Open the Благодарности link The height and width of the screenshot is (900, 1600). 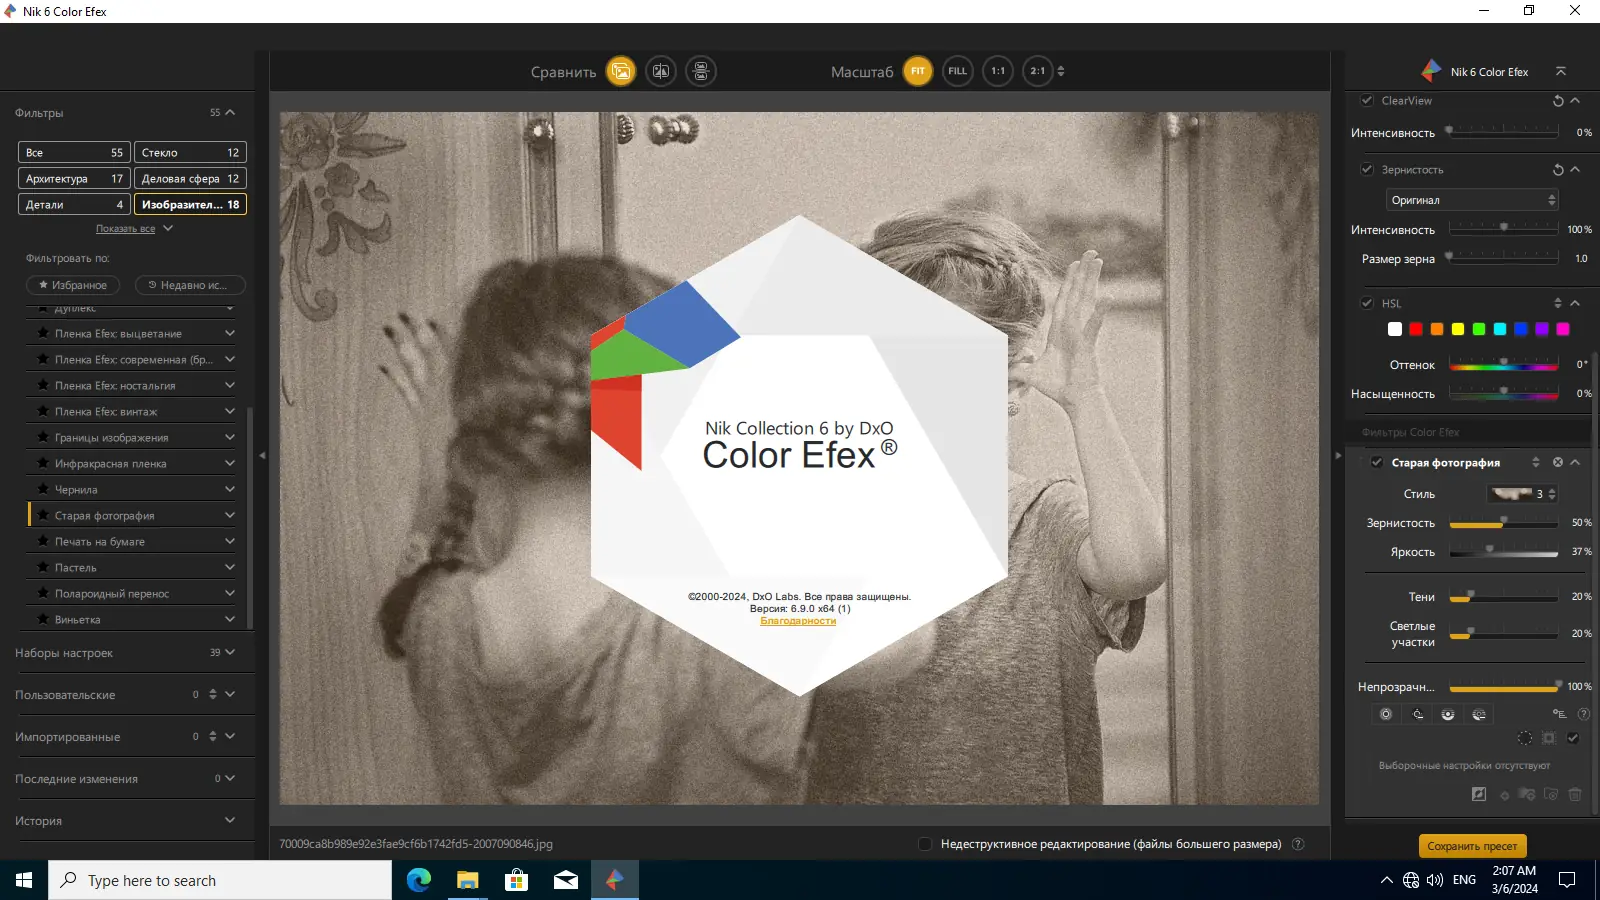798,621
